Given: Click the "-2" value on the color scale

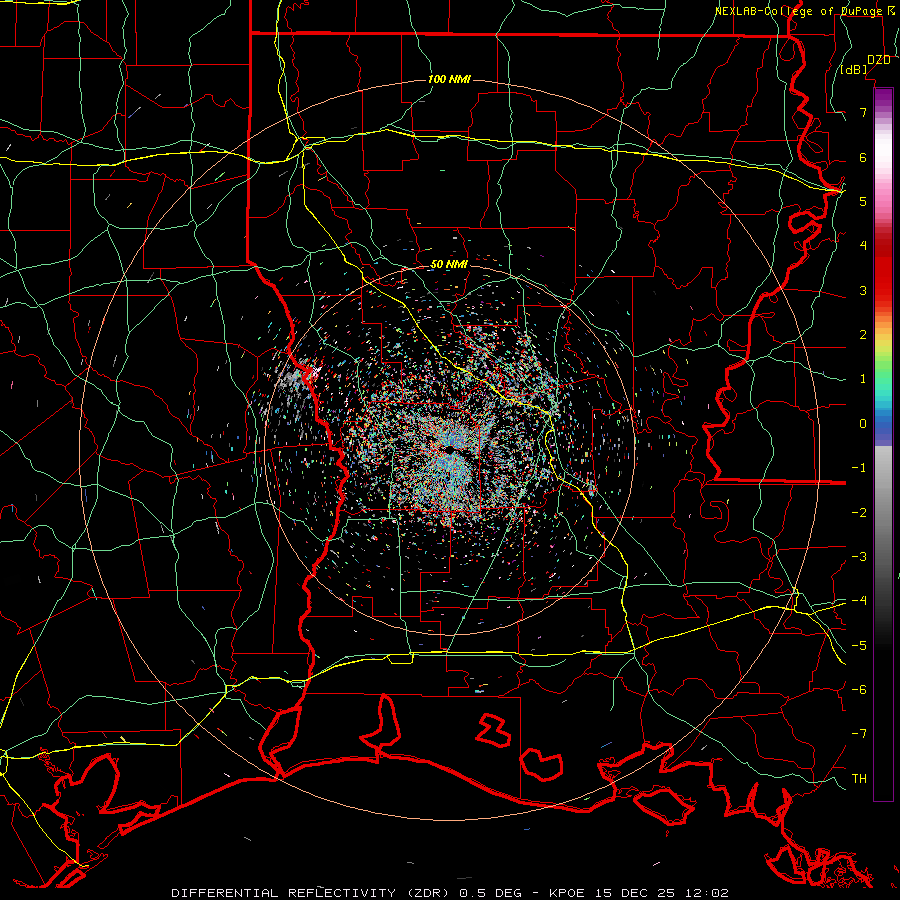Looking at the screenshot, I should 859,513.
